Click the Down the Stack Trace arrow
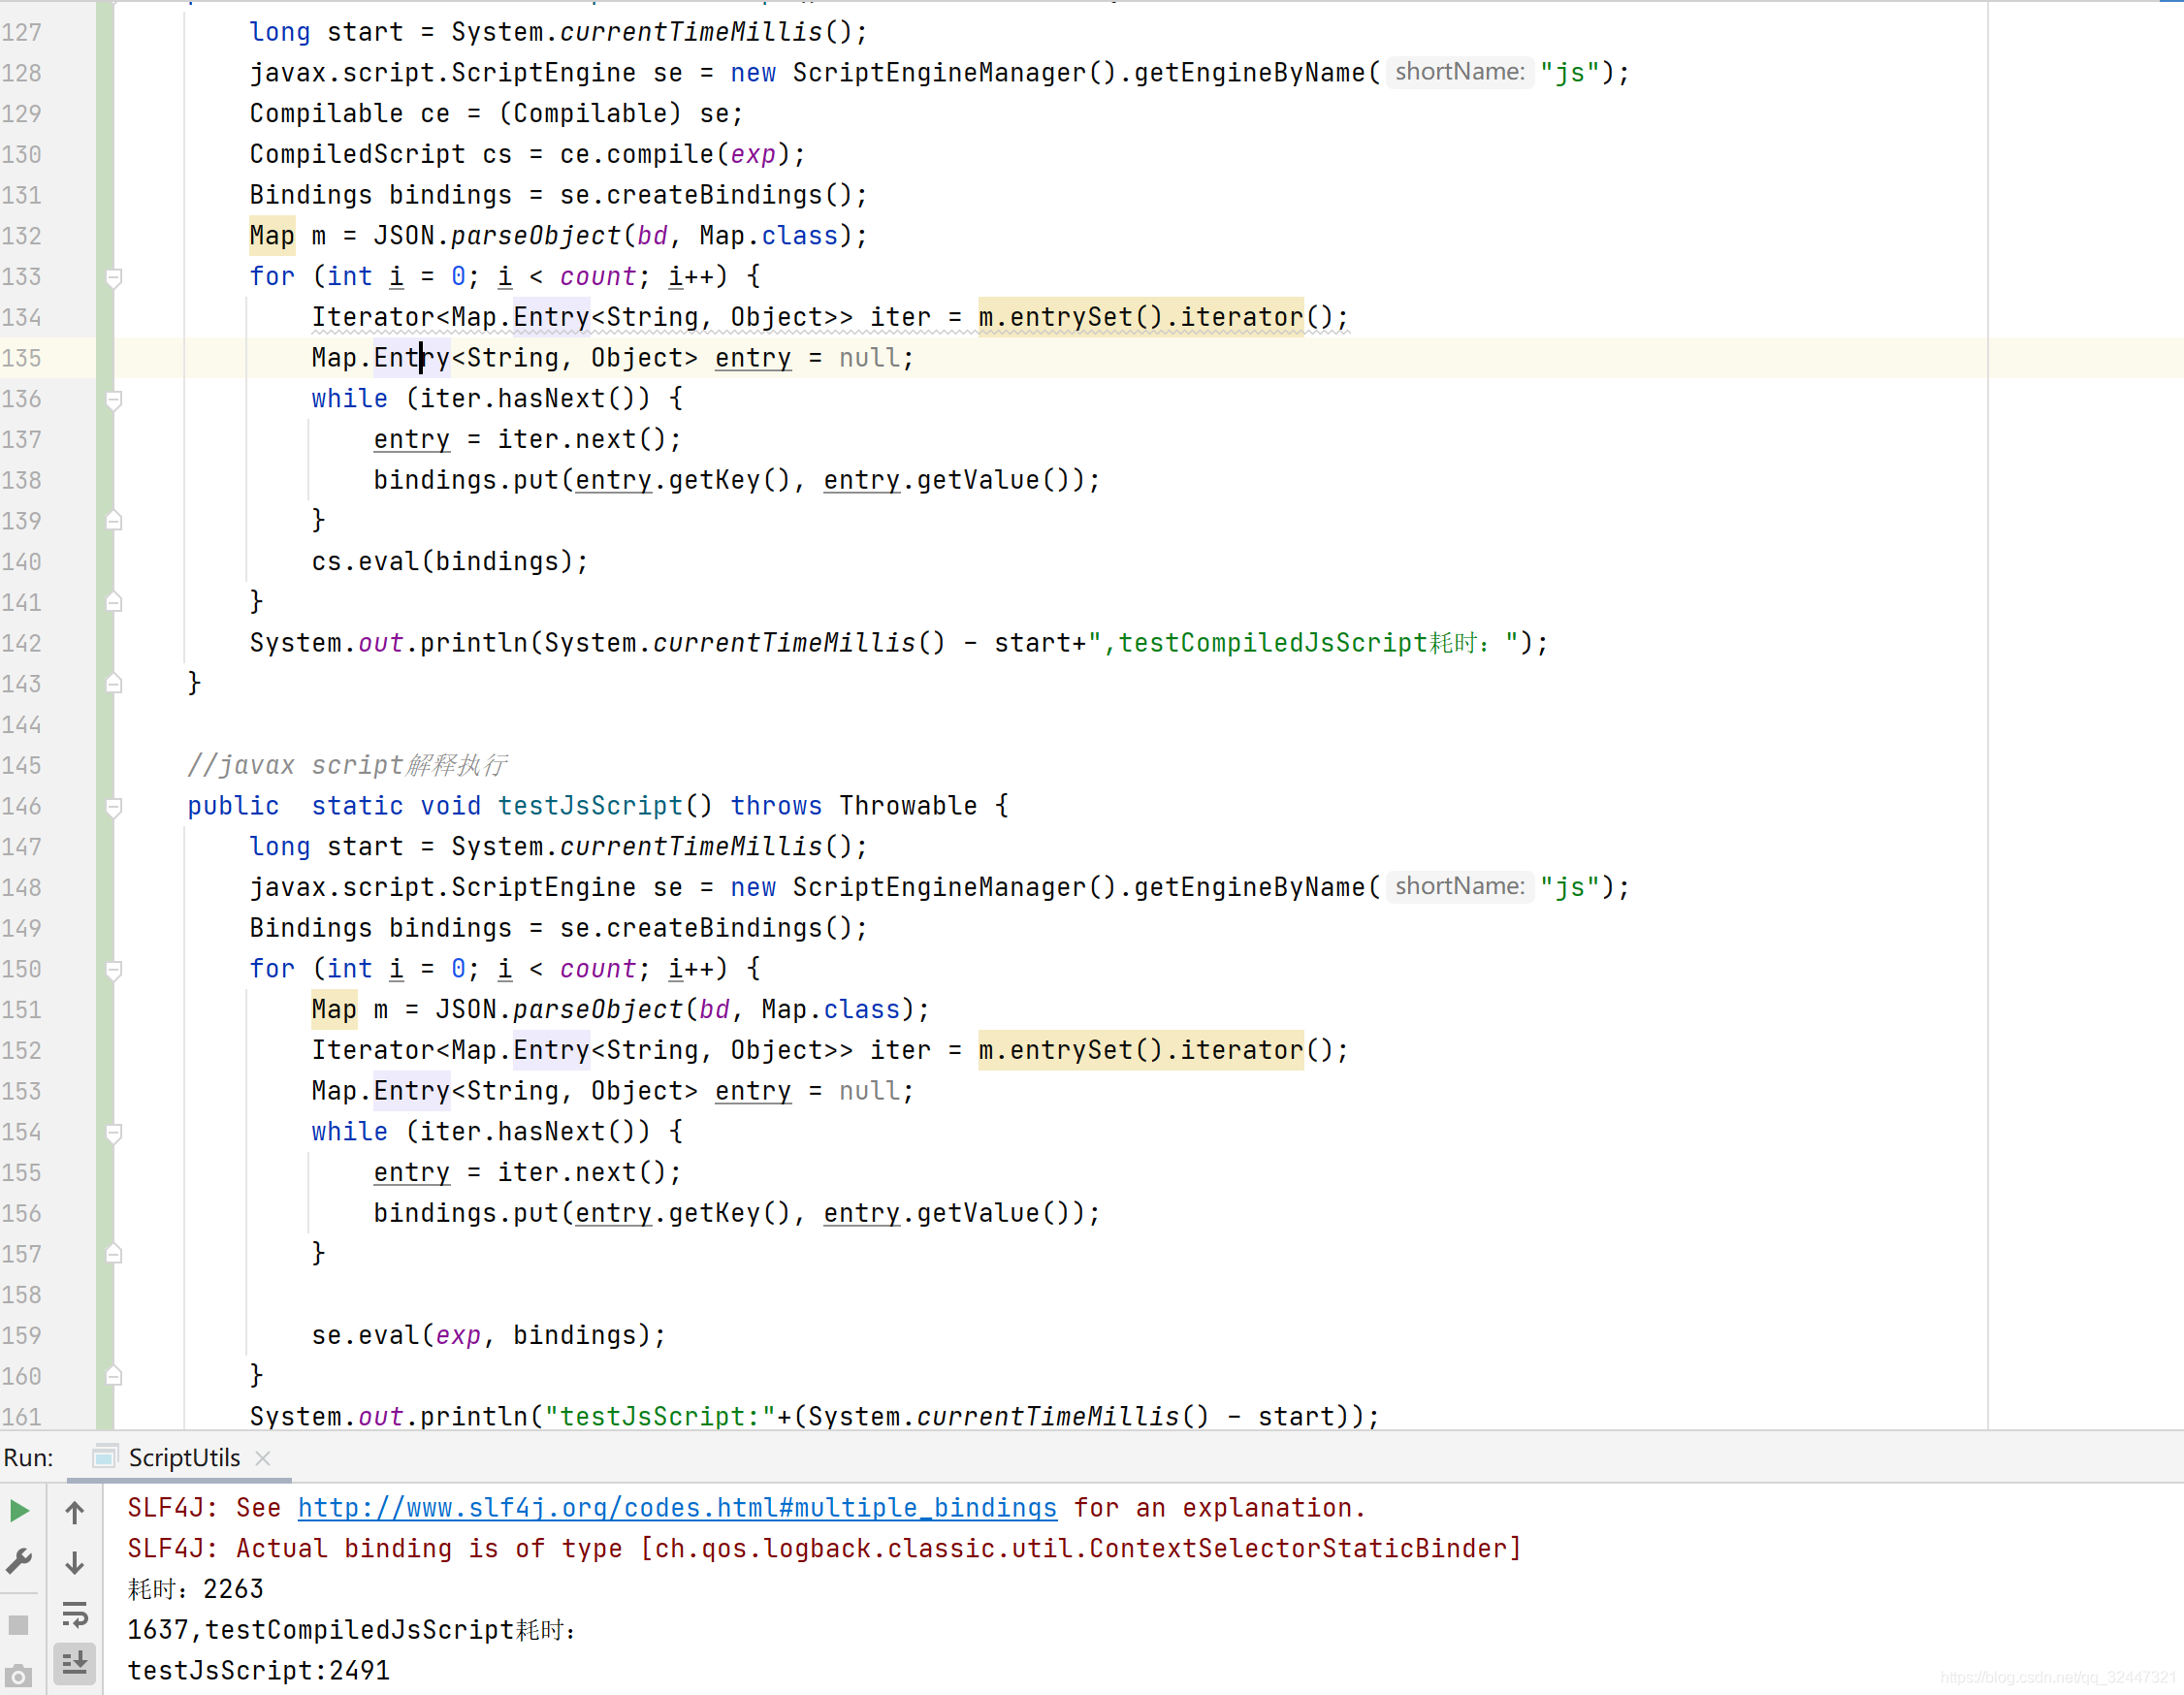This screenshot has height=1695, width=2184. 74,1562
